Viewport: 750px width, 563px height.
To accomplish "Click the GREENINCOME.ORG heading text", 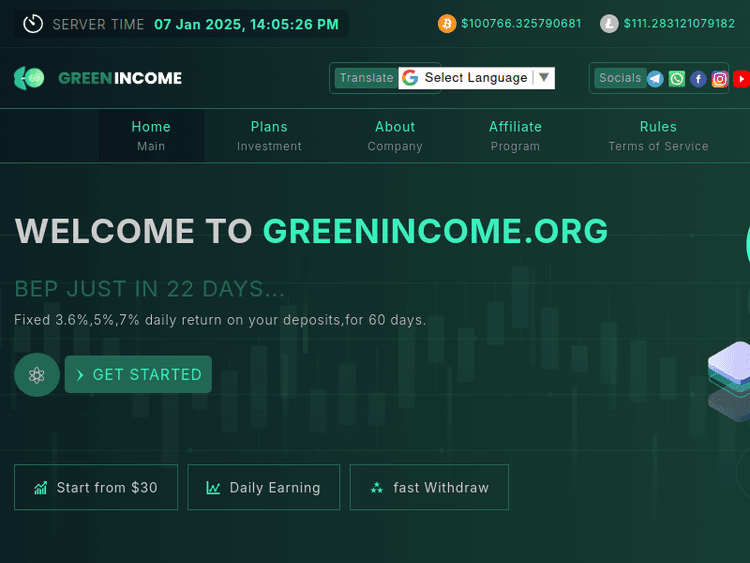I will click(x=435, y=231).
